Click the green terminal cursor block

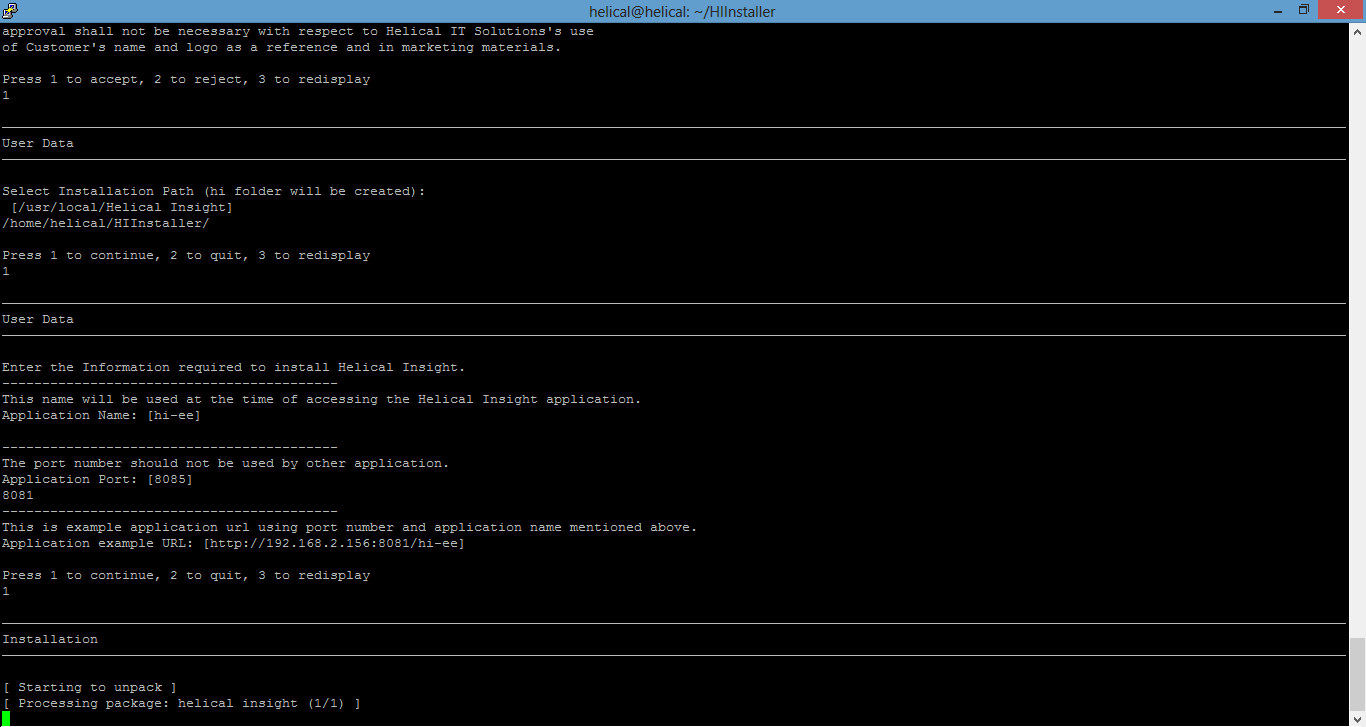point(6,718)
